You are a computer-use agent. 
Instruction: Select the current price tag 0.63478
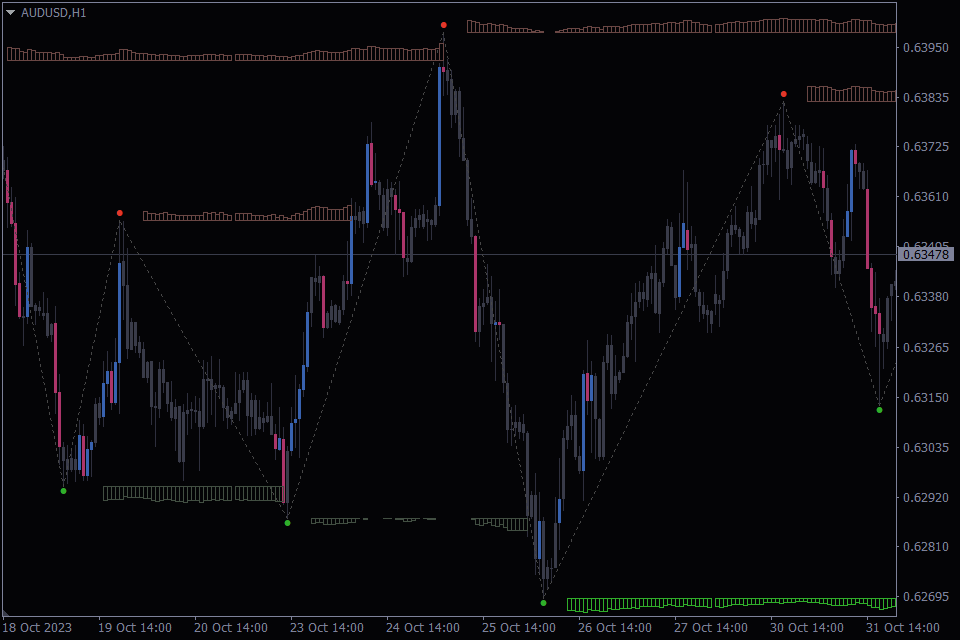point(925,255)
